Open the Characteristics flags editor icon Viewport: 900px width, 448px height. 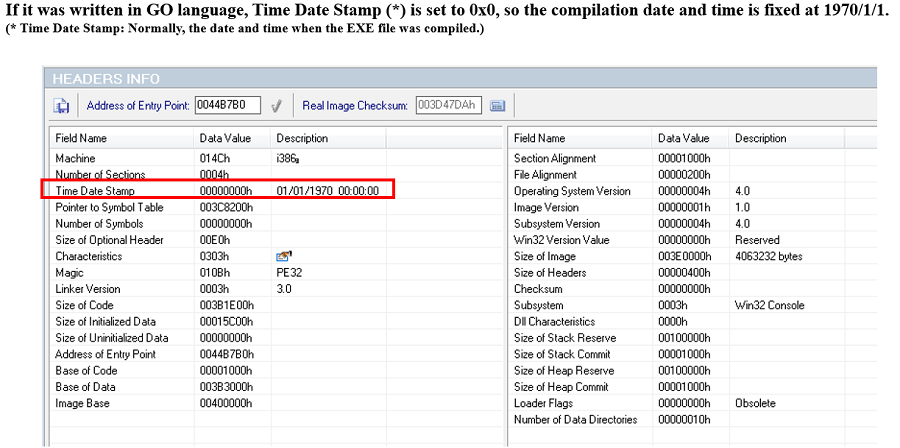coord(282,256)
